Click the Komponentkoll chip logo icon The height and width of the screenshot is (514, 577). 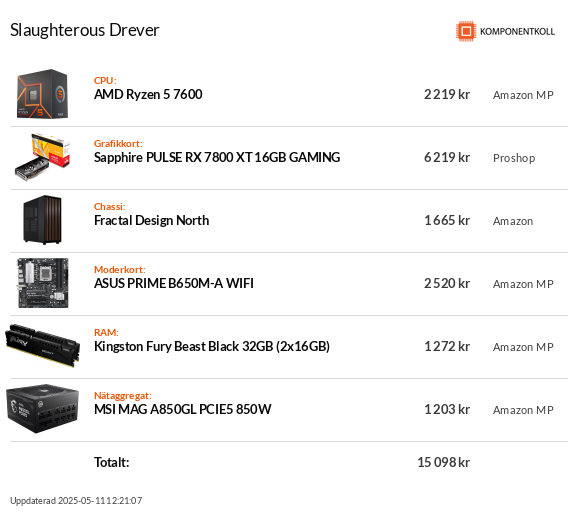click(466, 31)
